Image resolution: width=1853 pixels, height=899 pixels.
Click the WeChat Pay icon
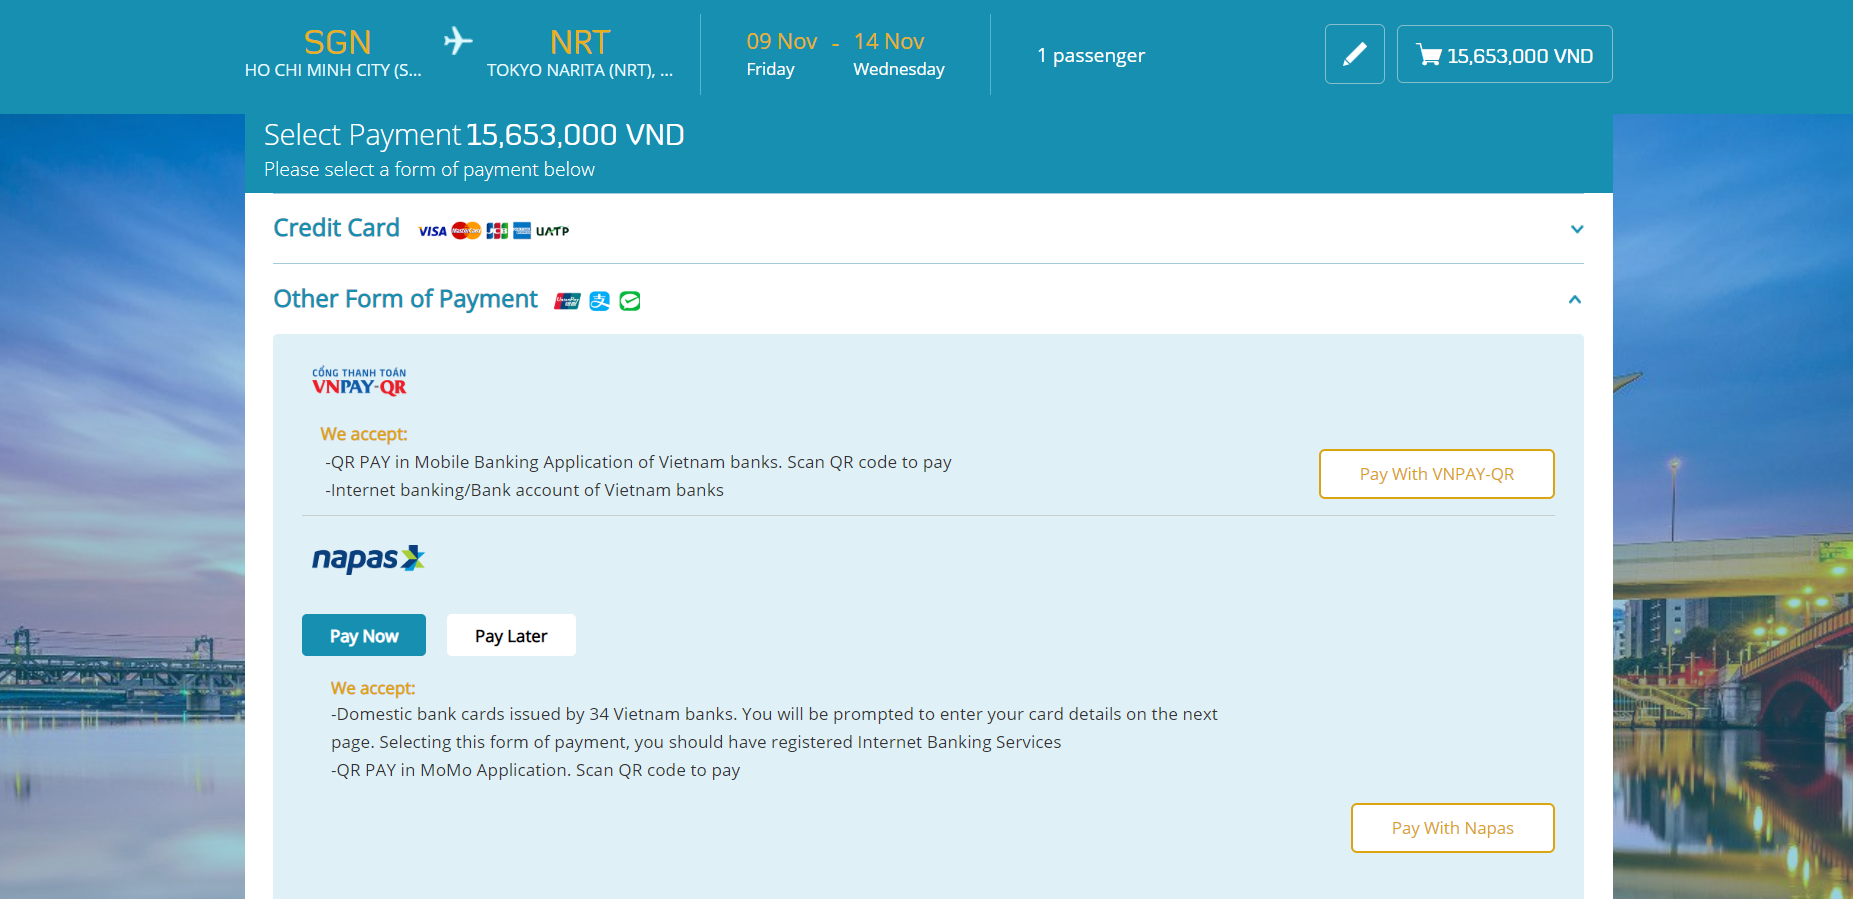click(x=630, y=301)
